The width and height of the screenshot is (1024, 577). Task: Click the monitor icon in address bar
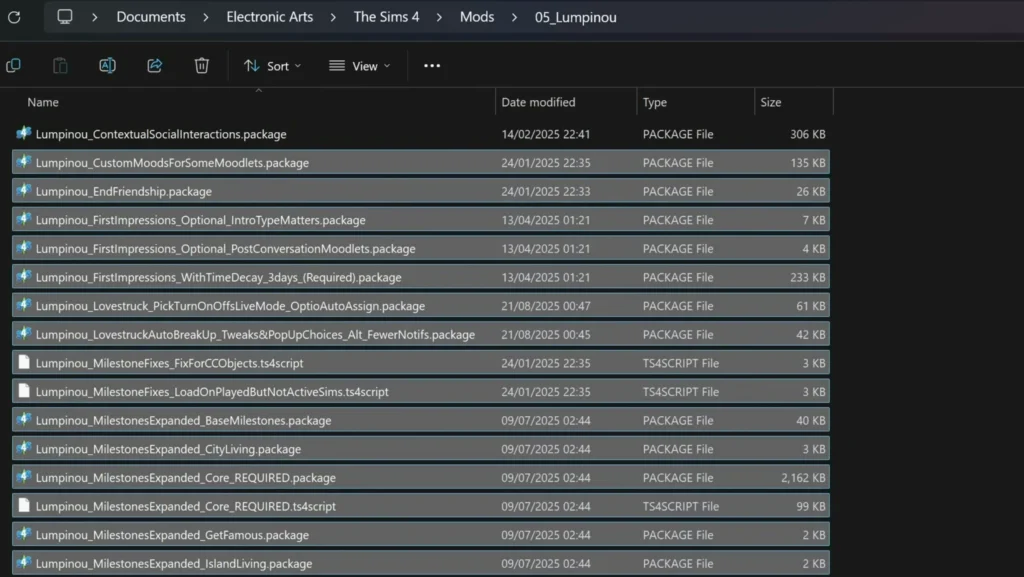[x=65, y=17]
